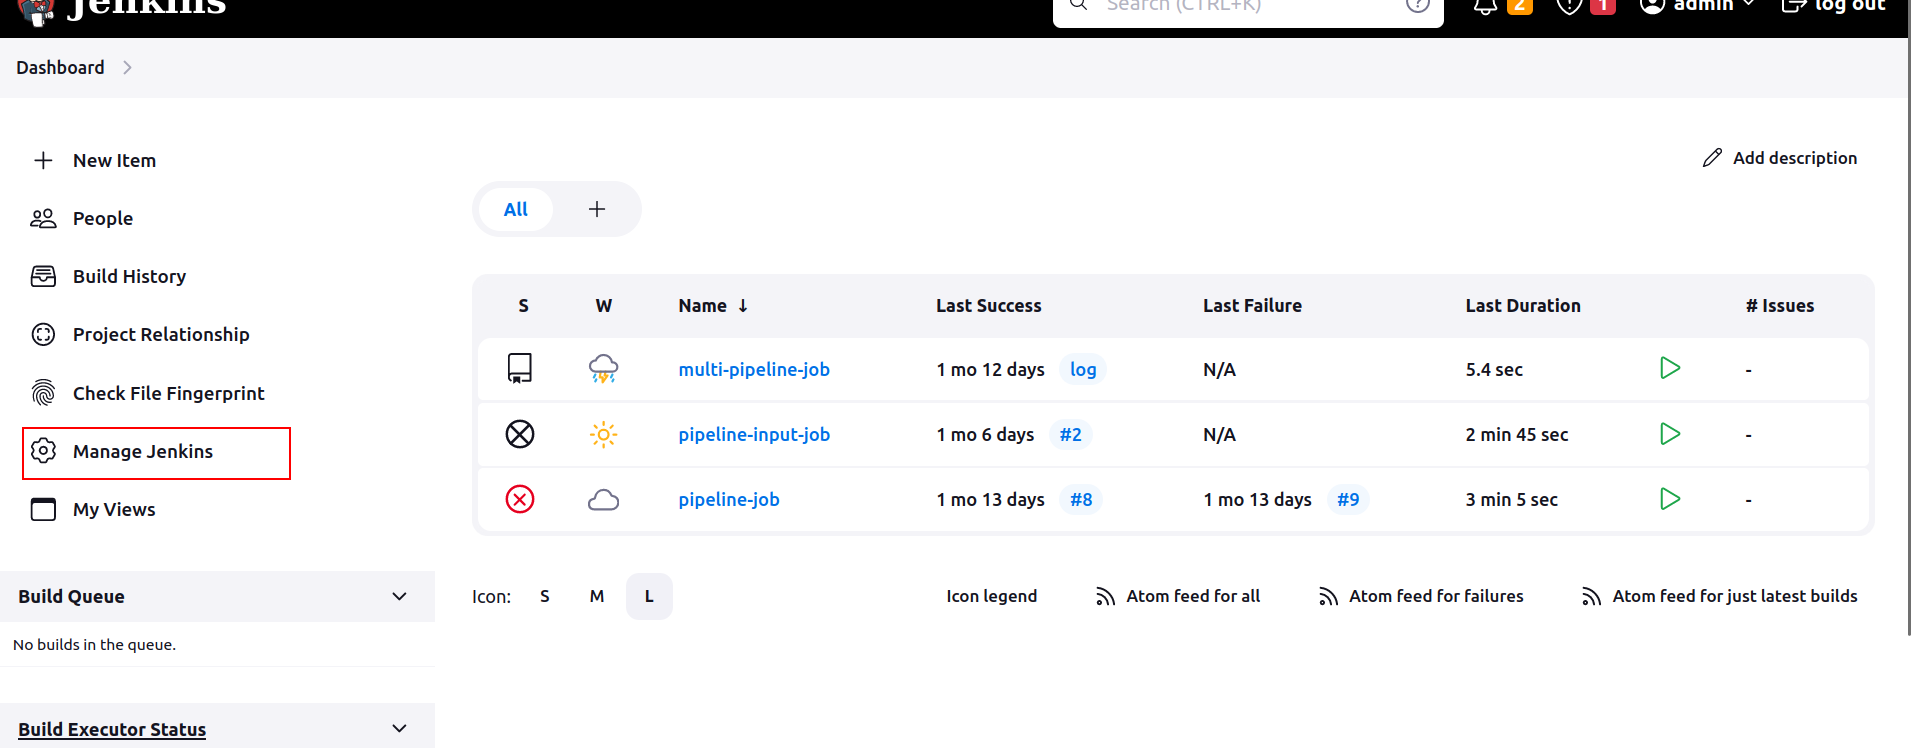1911x748 pixels.
Task: Select the All view tab
Action: (x=516, y=209)
